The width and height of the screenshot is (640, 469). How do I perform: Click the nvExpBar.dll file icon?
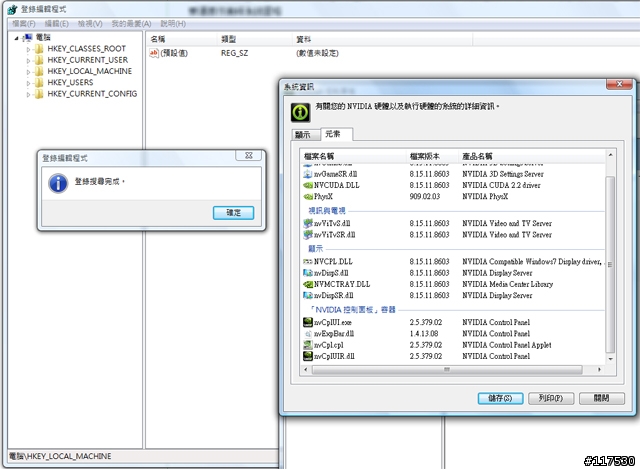[308, 334]
